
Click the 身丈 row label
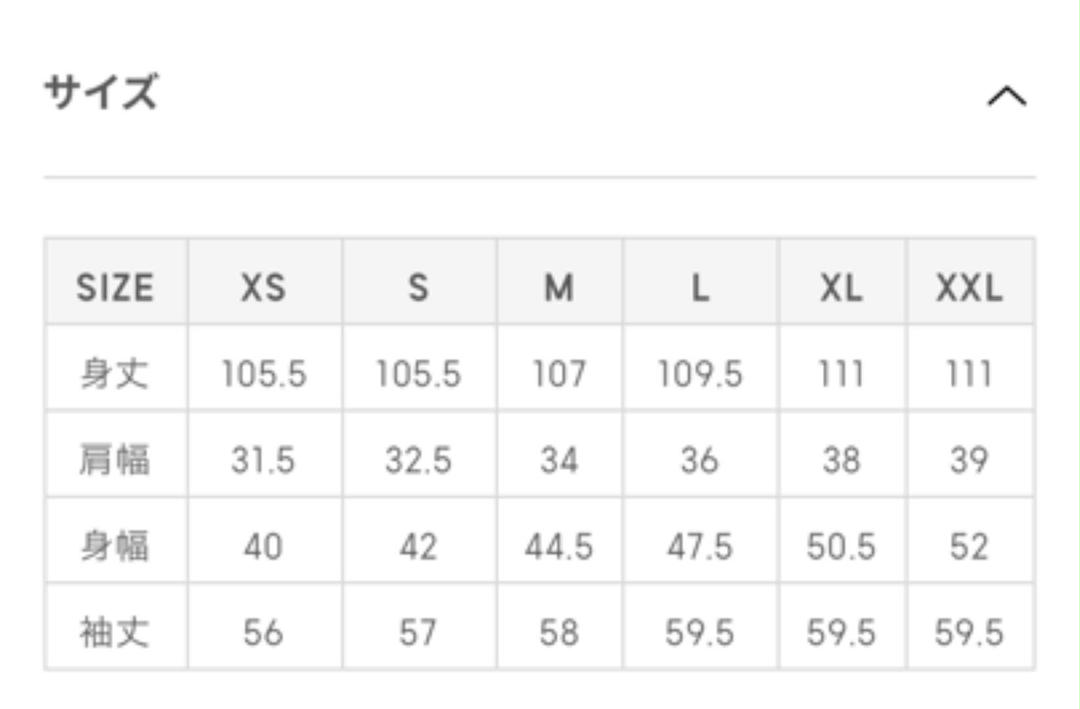tap(115, 373)
